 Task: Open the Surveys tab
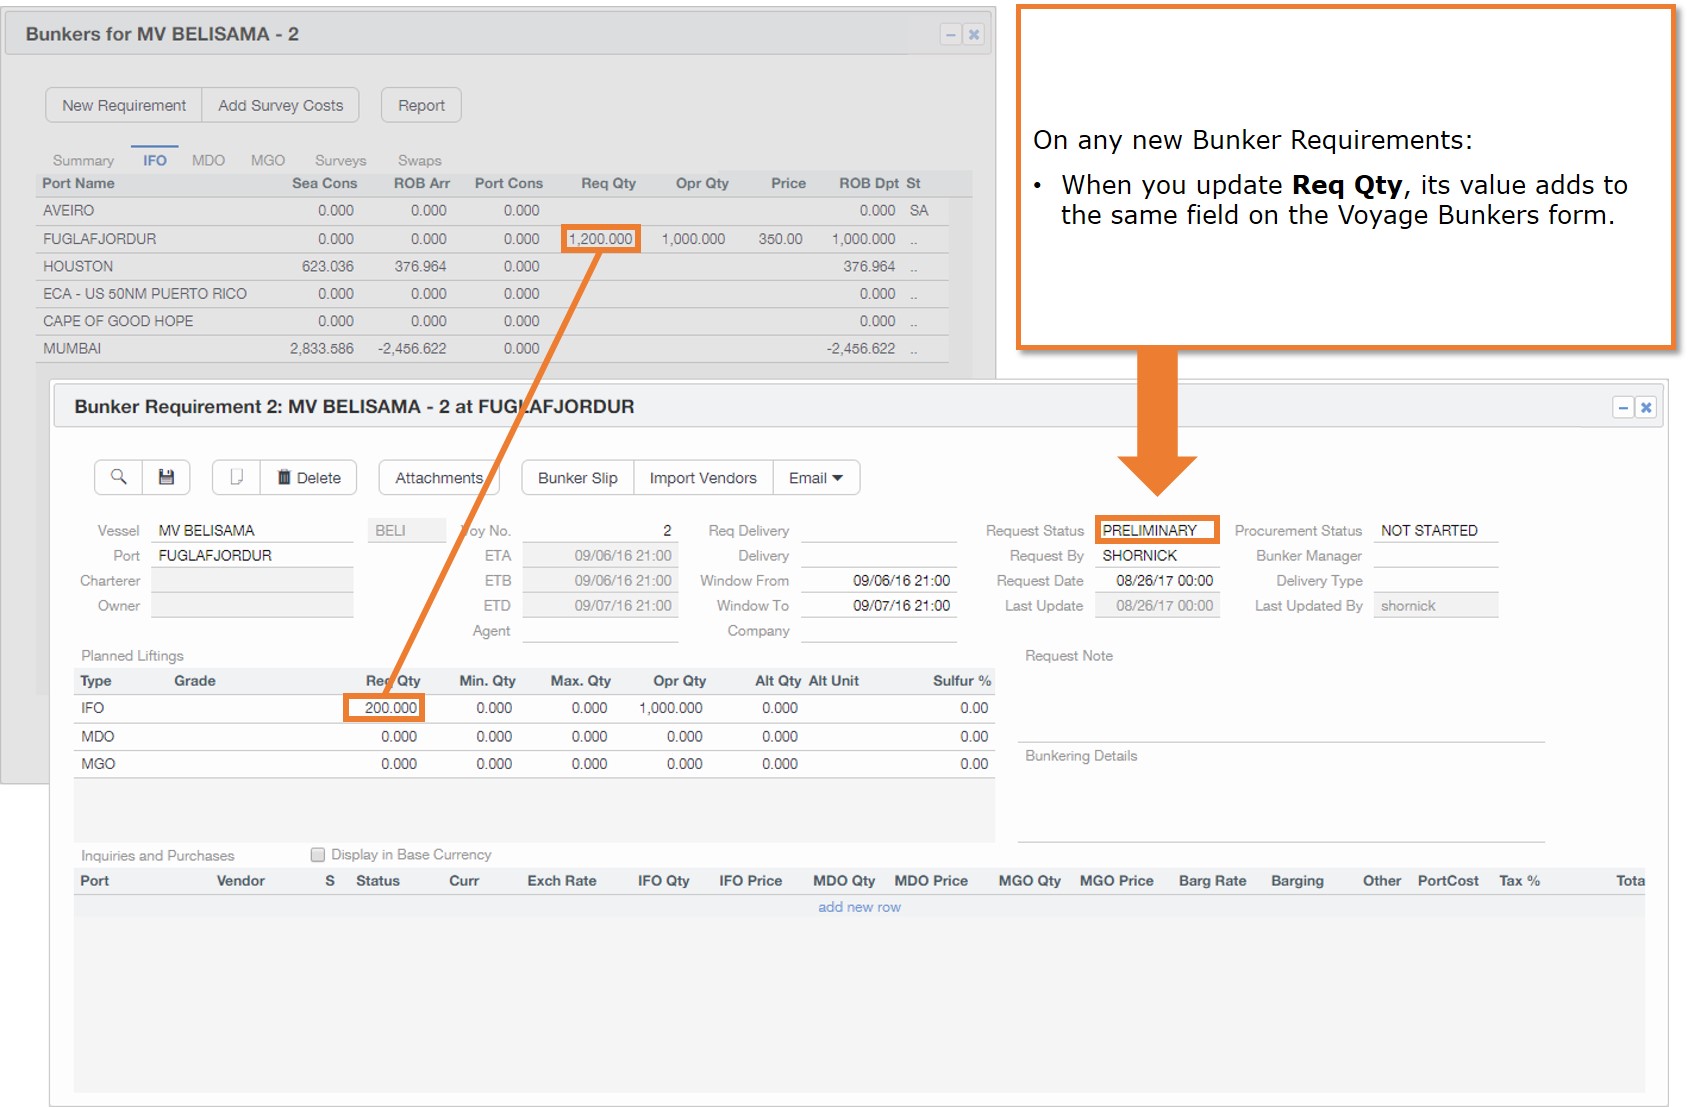[340, 161]
